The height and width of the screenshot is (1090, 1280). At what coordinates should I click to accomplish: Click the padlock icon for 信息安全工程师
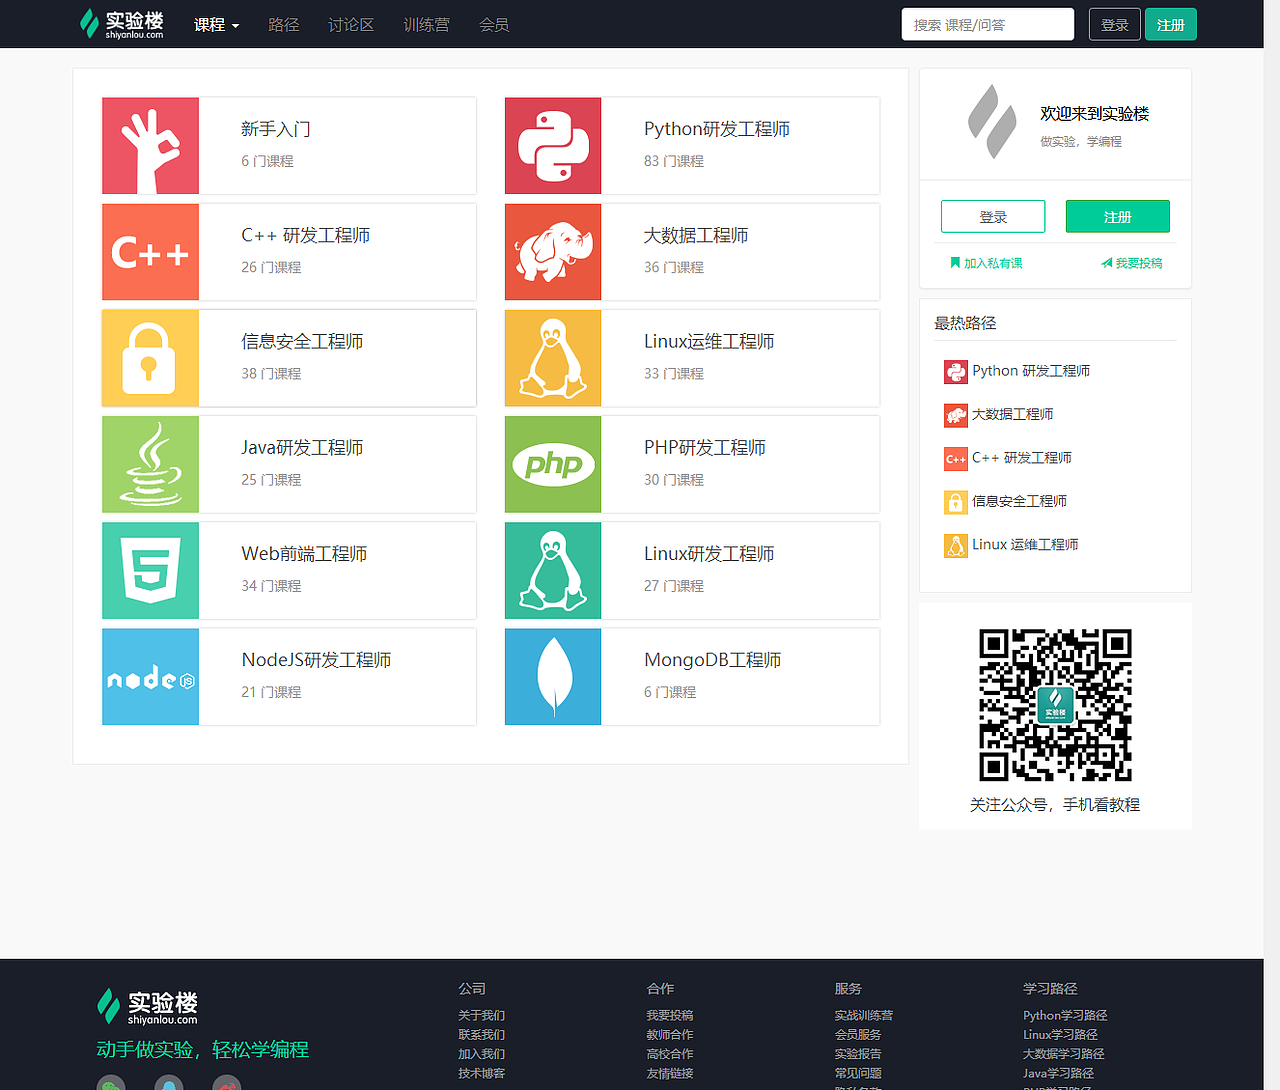150,358
